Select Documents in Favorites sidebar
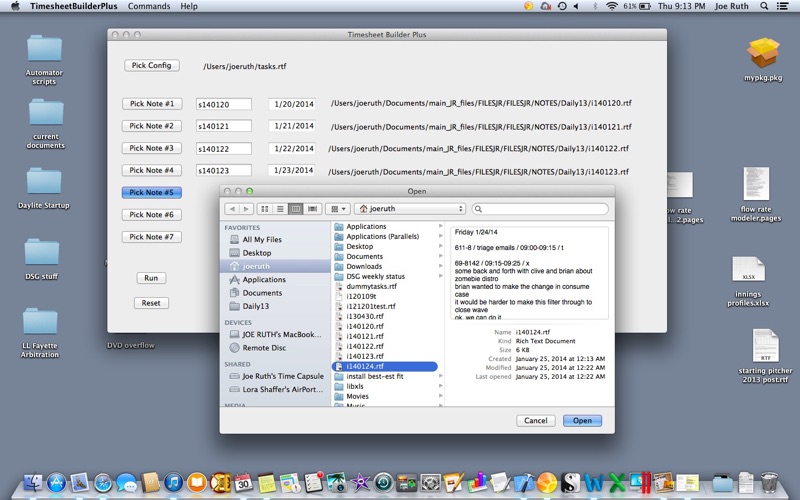This screenshot has height=500, width=800. [262, 293]
